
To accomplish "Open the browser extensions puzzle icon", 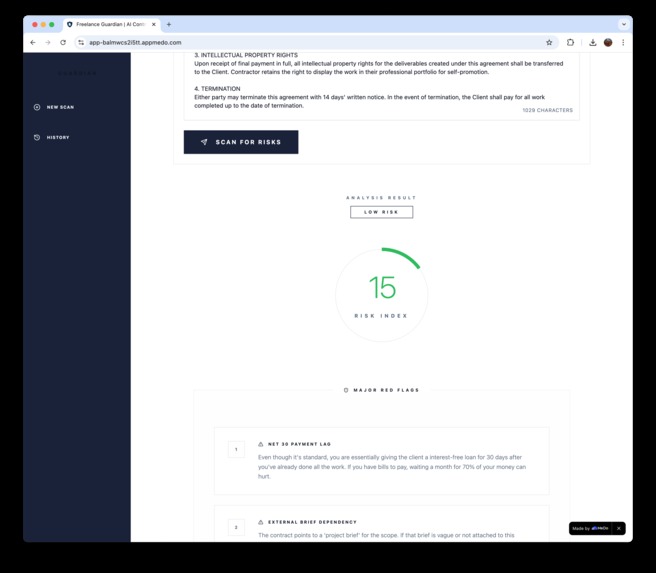I will coord(570,42).
